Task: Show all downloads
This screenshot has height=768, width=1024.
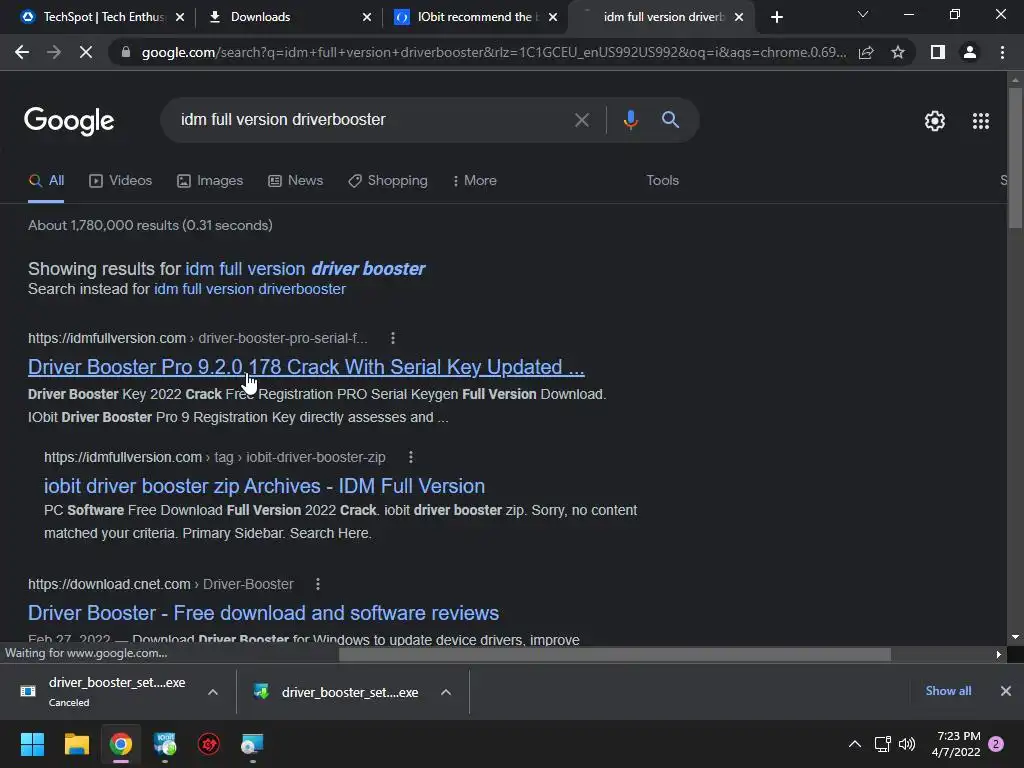Action: [x=948, y=691]
